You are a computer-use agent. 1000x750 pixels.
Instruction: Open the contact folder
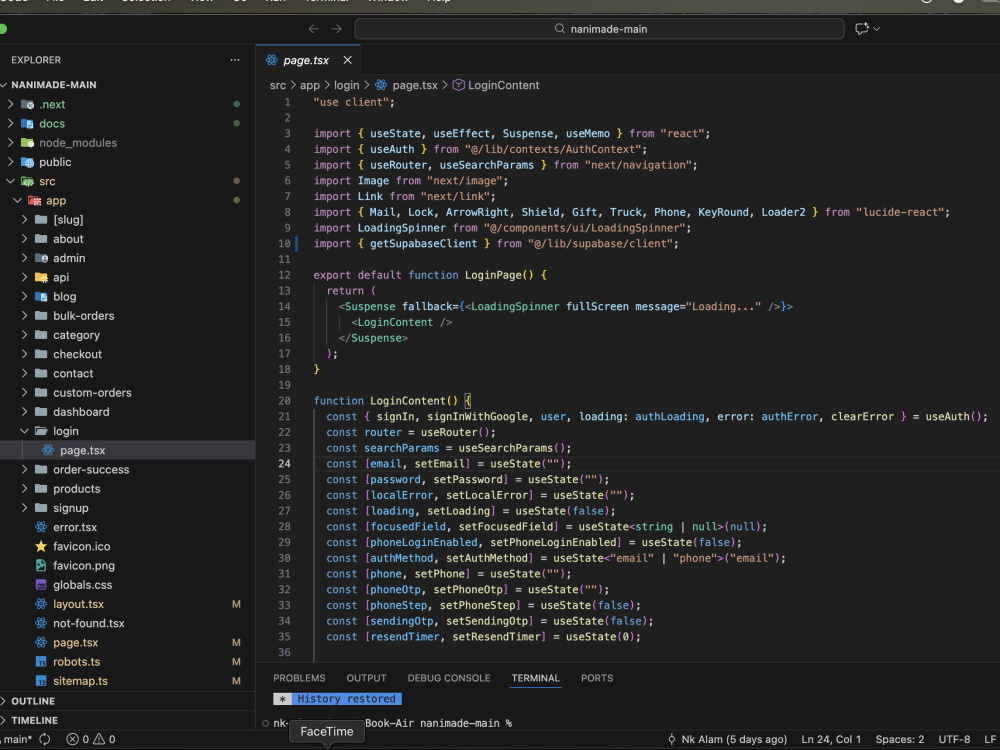(73, 374)
